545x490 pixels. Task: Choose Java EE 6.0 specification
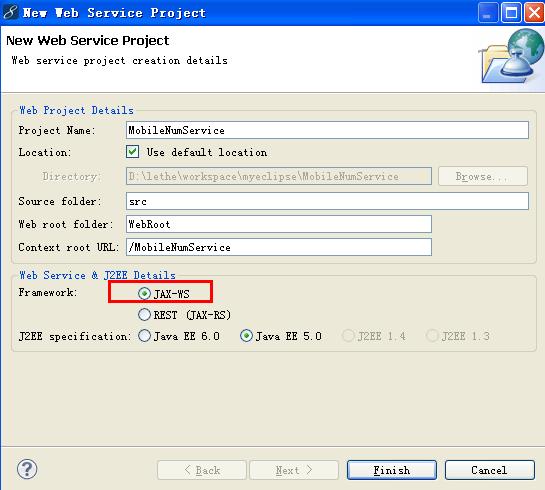(144, 336)
